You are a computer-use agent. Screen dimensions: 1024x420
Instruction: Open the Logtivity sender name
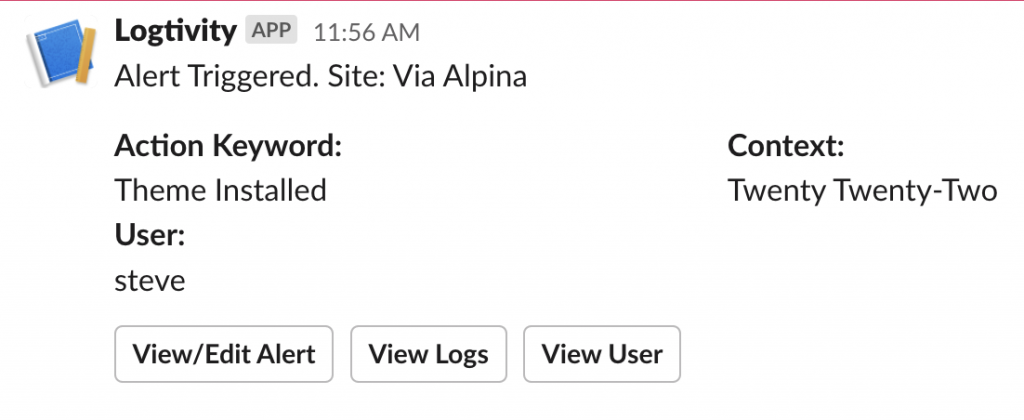[x=175, y=31]
